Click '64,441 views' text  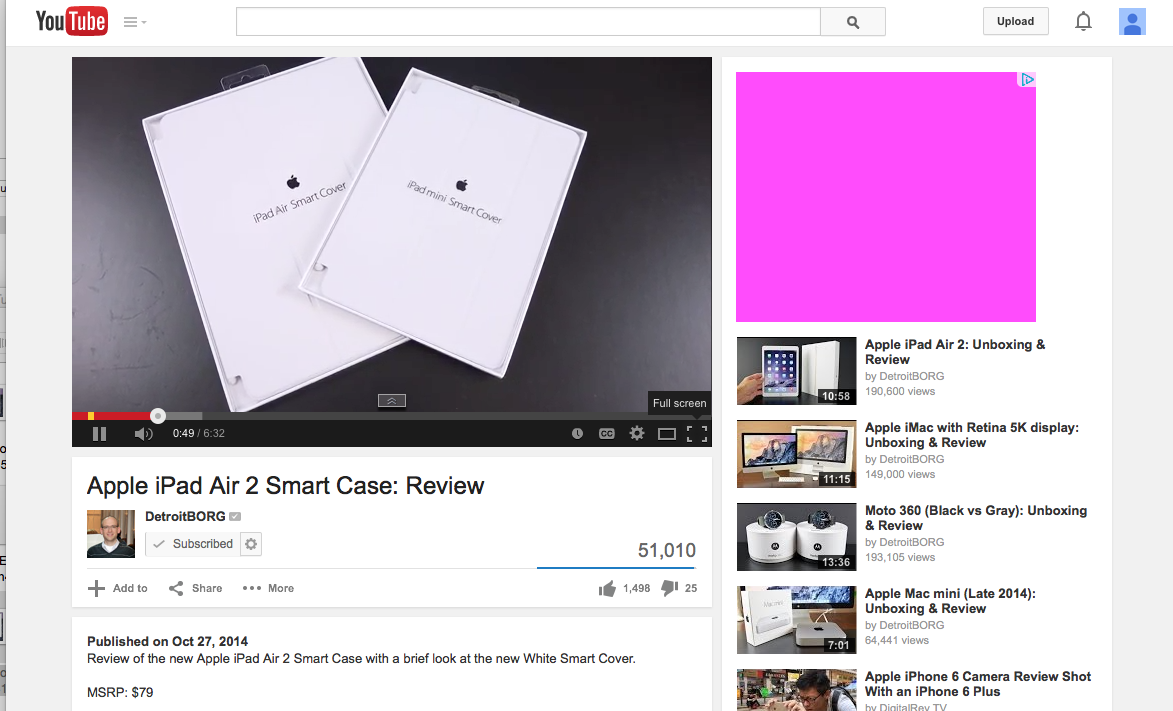[896, 640]
